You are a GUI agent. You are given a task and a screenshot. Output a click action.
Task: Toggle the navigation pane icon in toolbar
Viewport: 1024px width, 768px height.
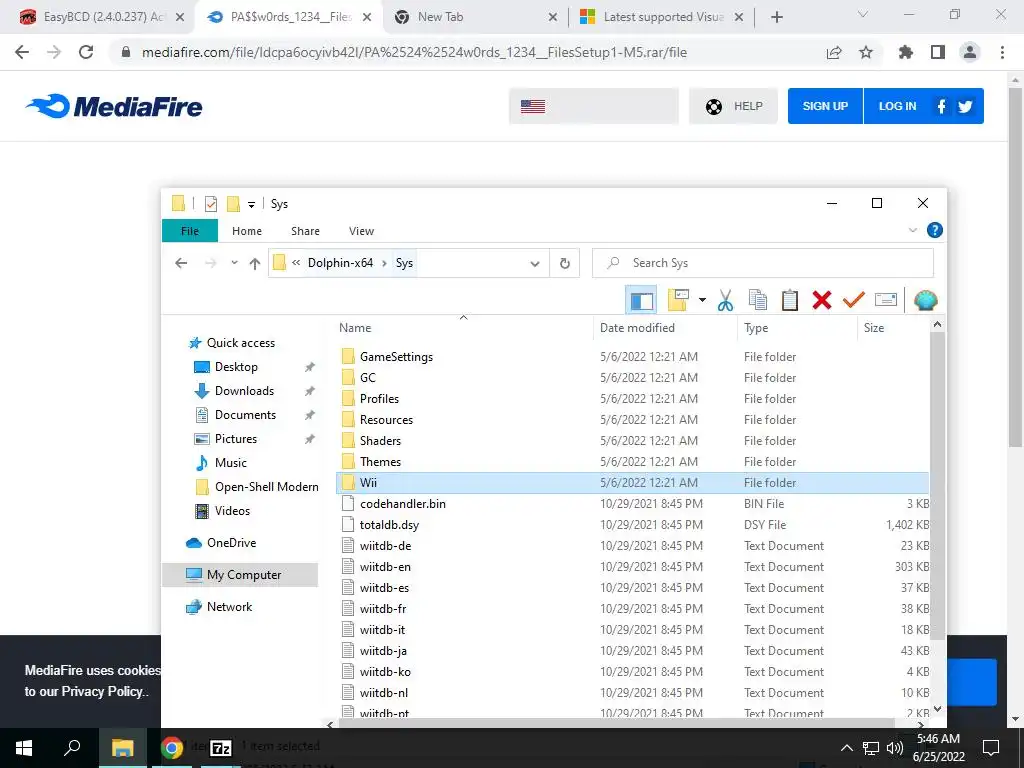(641, 300)
